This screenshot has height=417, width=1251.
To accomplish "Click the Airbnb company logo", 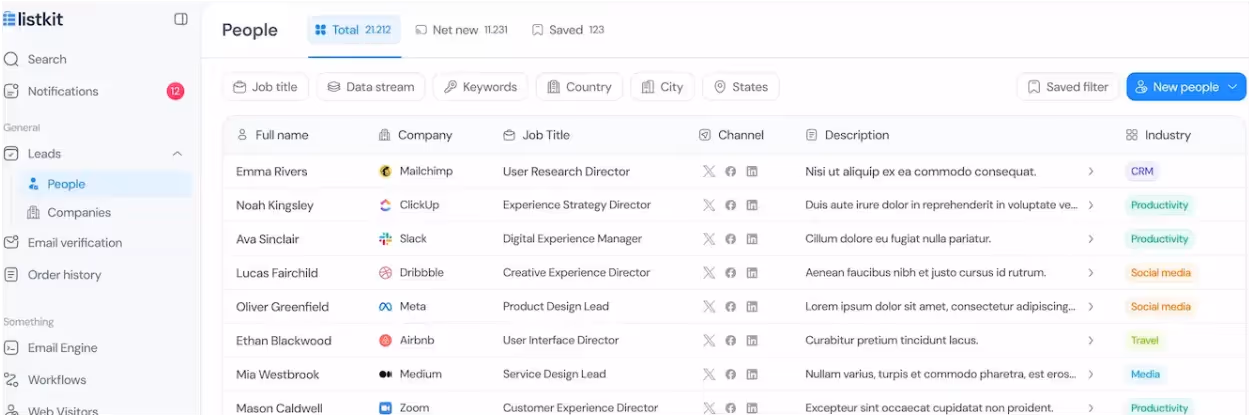I will (386, 340).
